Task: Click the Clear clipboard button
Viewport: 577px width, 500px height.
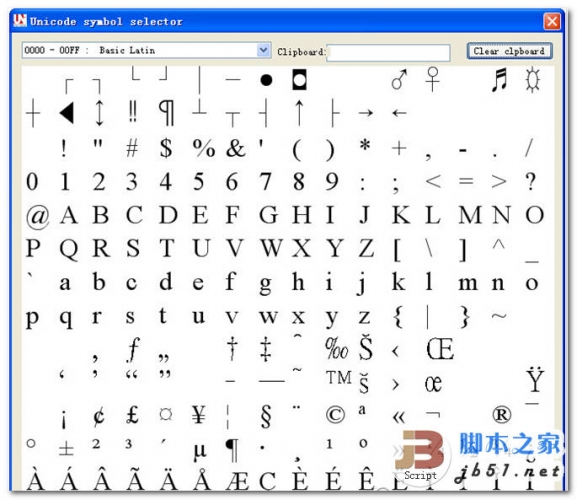Action: 510,51
